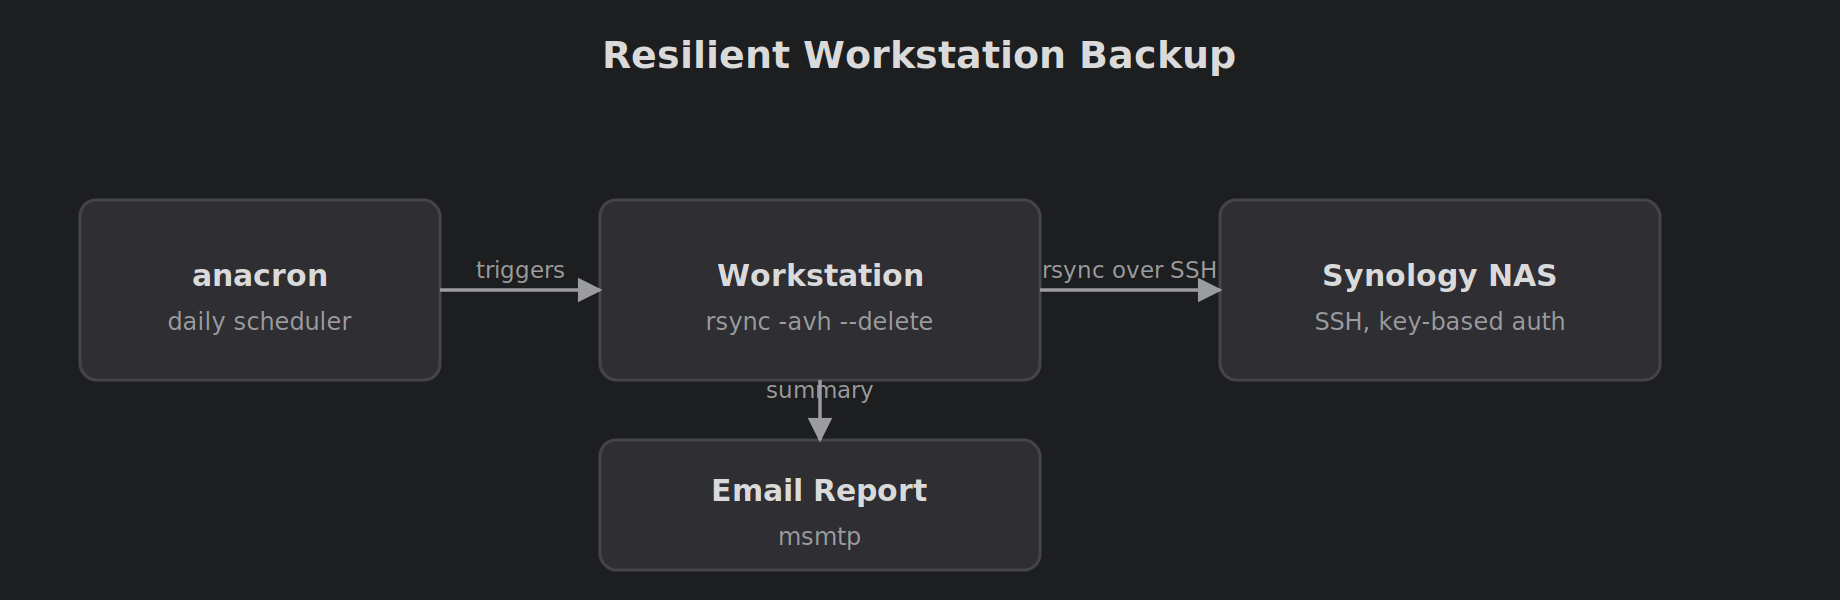Click the arrowhead pointing into Synology NAS
Viewport: 1840px width, 600px height.
1209,290
